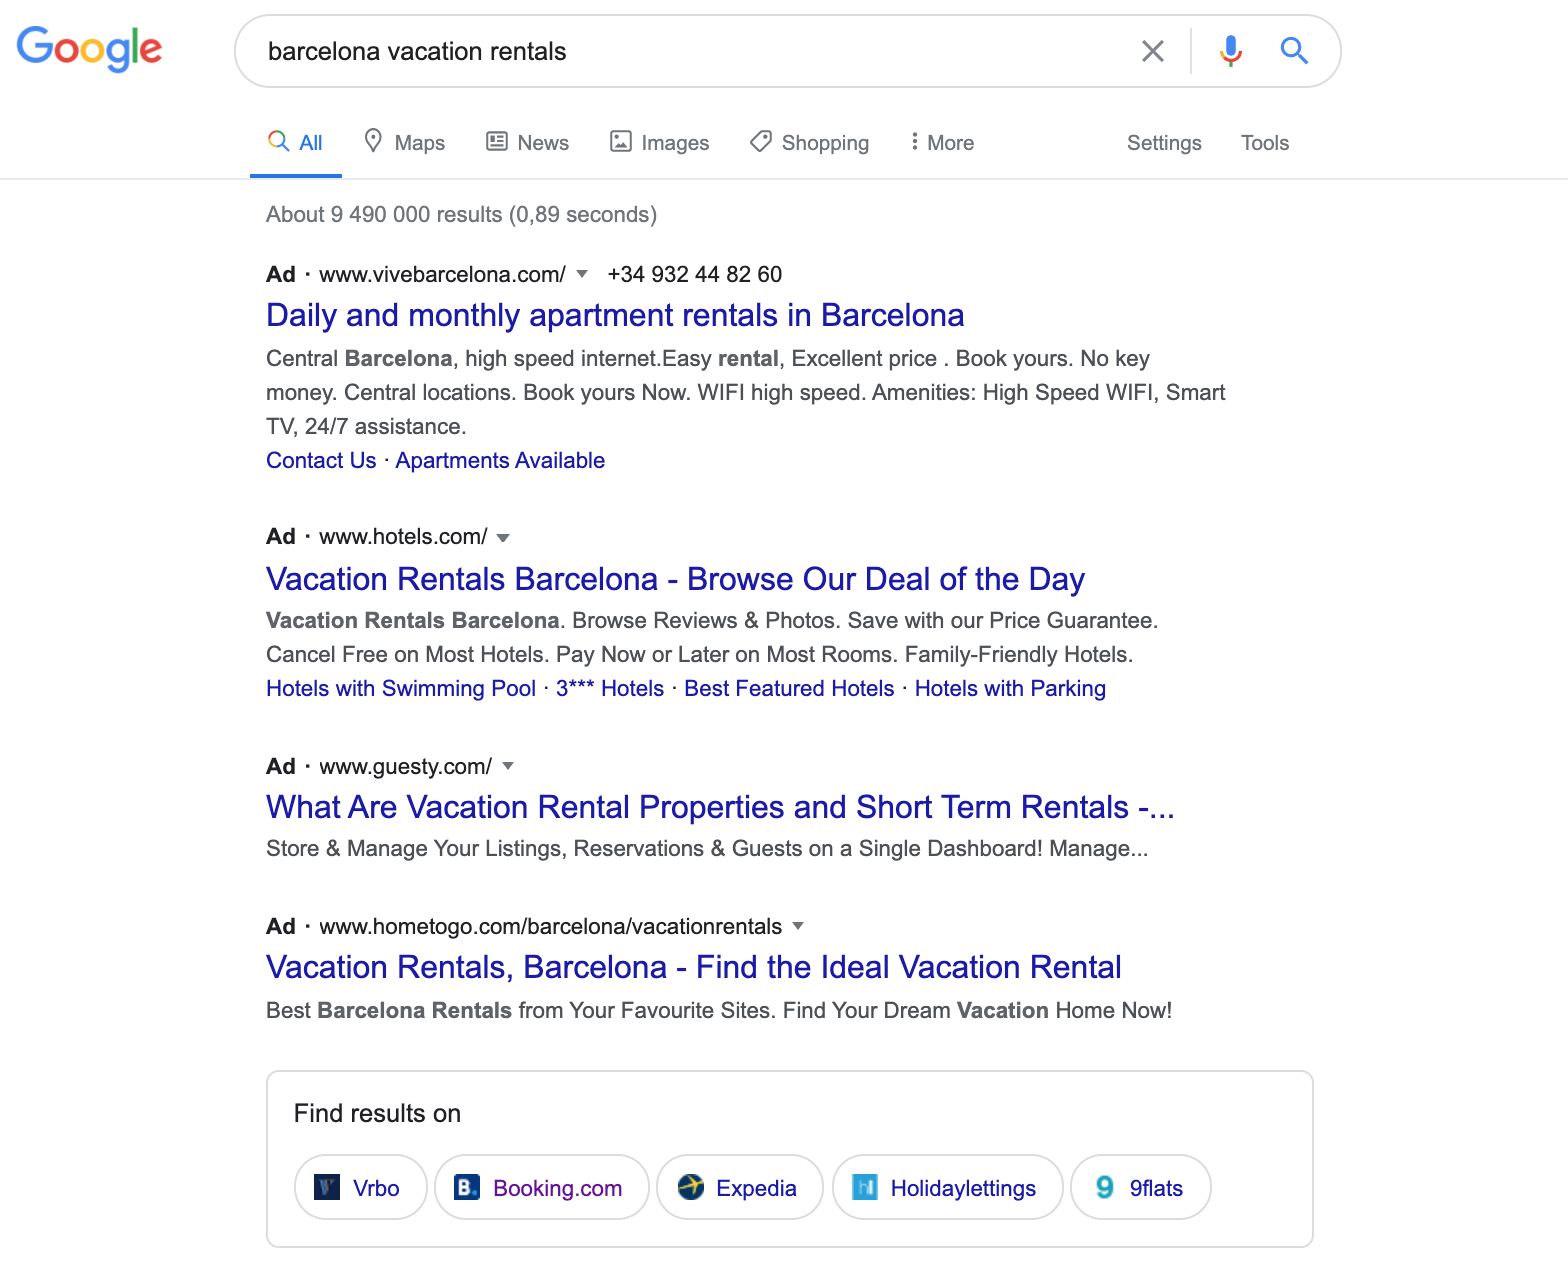The width and height of the screenshot is (1568, 1264).
Task: Click the Google logo
Action: [x=89, y=48]
